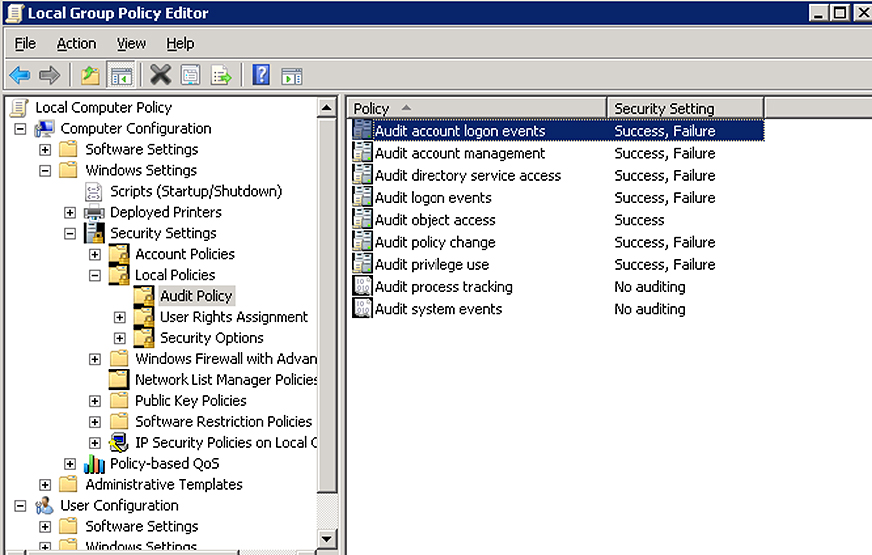This screenshot has height=555, width=872.
Task: Click the Delete X toolbar icon
Action: pos(160,75)
